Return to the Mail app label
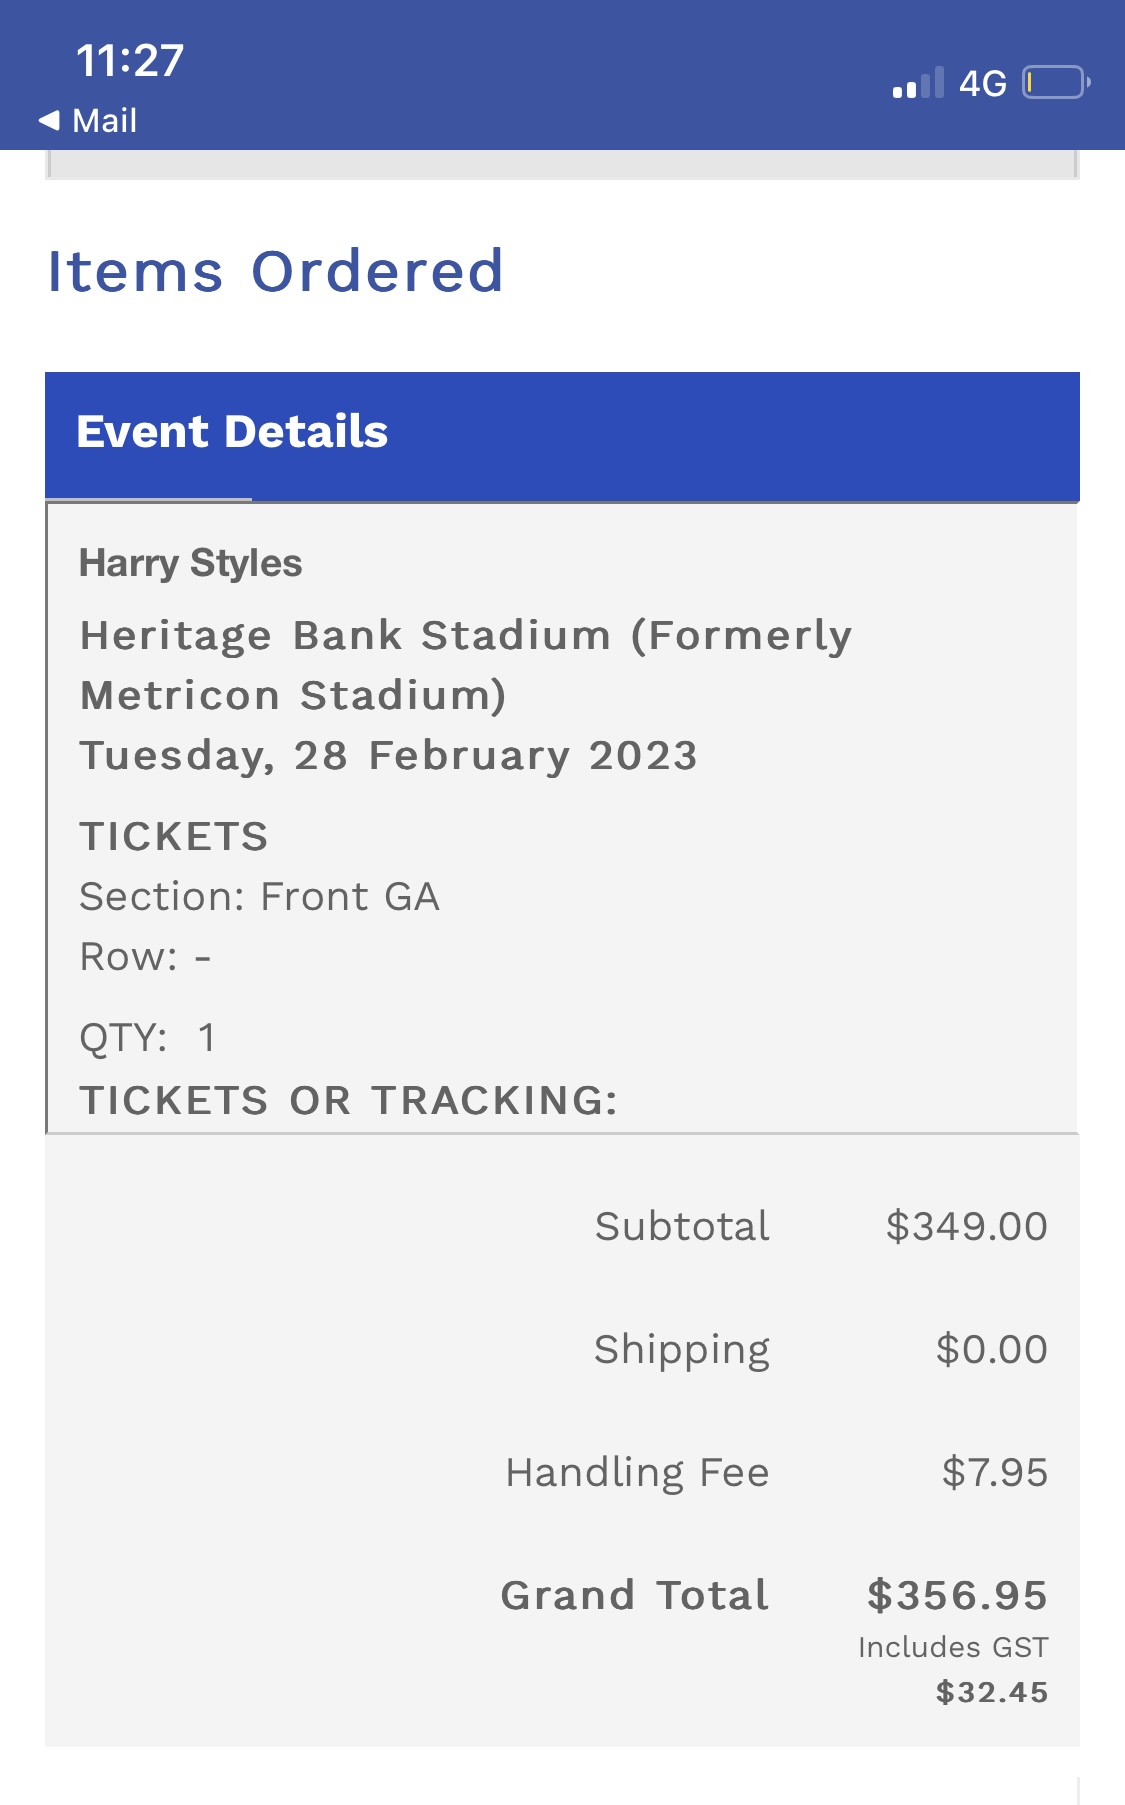The width and height of the screenshot is (1125, 1805). 104,121
